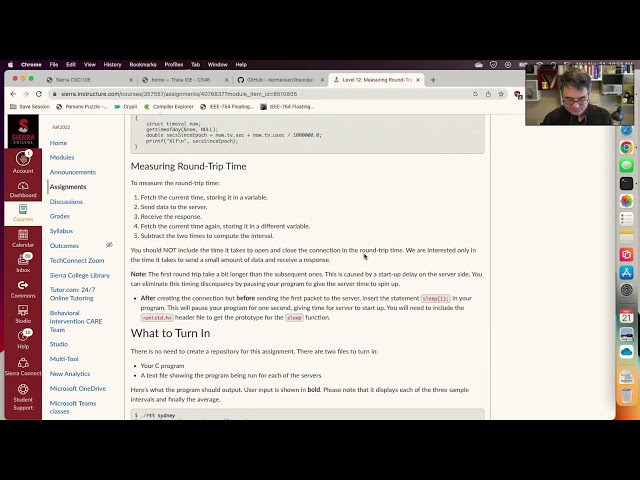640x480 pixels.
Task: Open the TechConnect Zoom link
Action: 77,260
